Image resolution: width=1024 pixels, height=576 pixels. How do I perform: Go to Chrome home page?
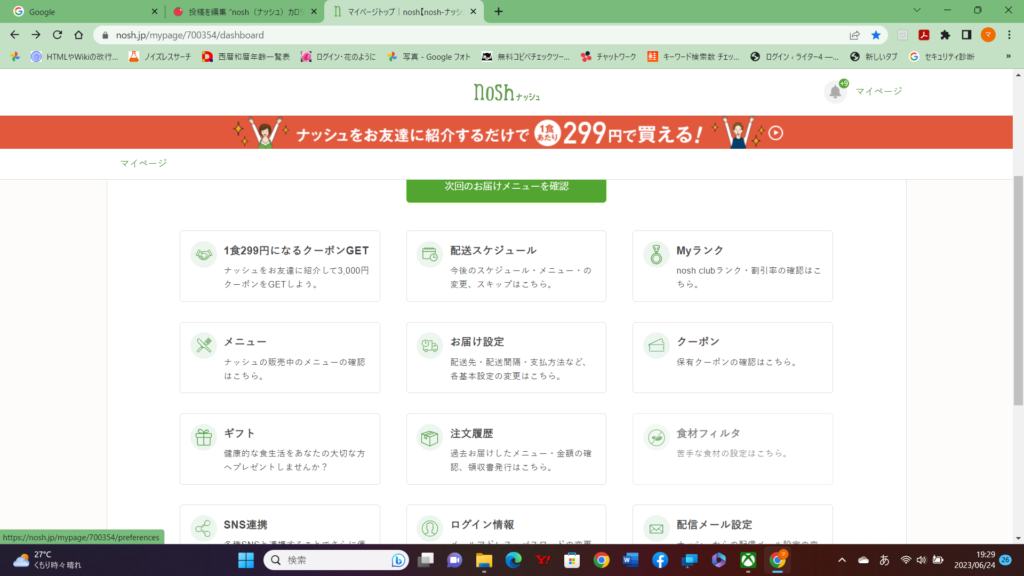click(x=78, y=35)
